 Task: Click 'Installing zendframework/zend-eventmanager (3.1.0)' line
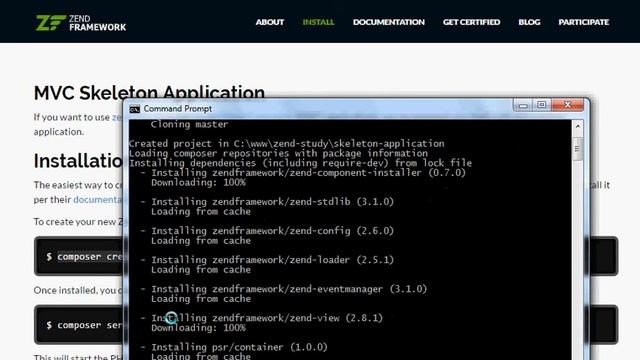pos(289,289)
